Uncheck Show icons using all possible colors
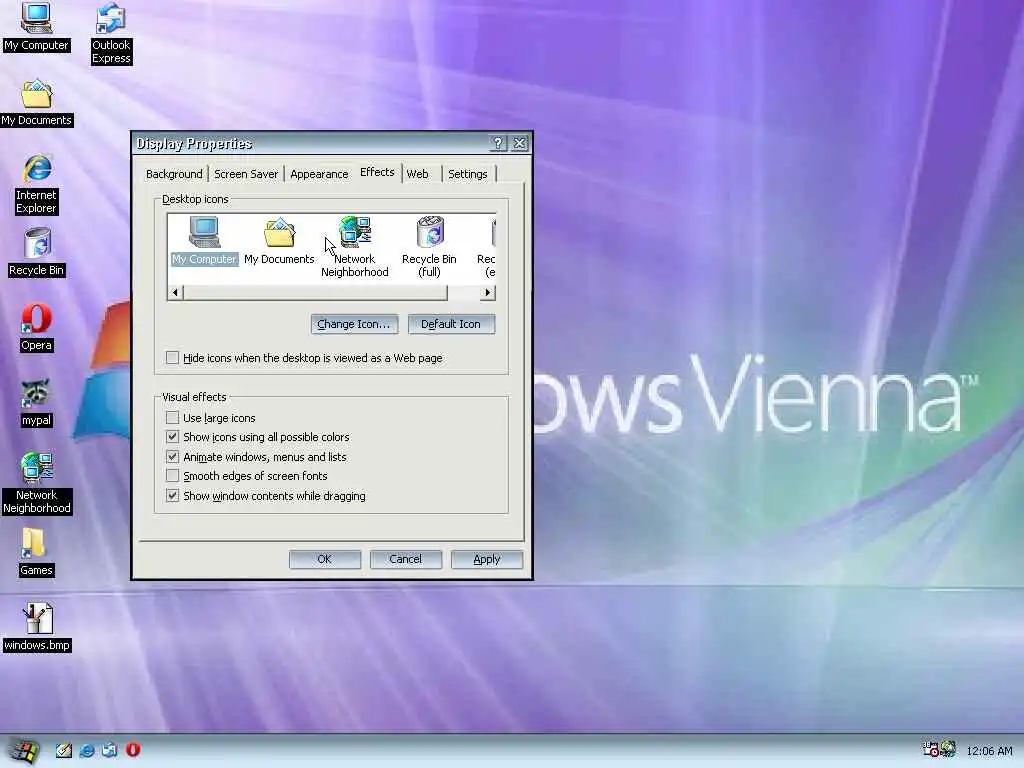The width and height of the screenshot is (1024, 768). click(x=172, y=437)
